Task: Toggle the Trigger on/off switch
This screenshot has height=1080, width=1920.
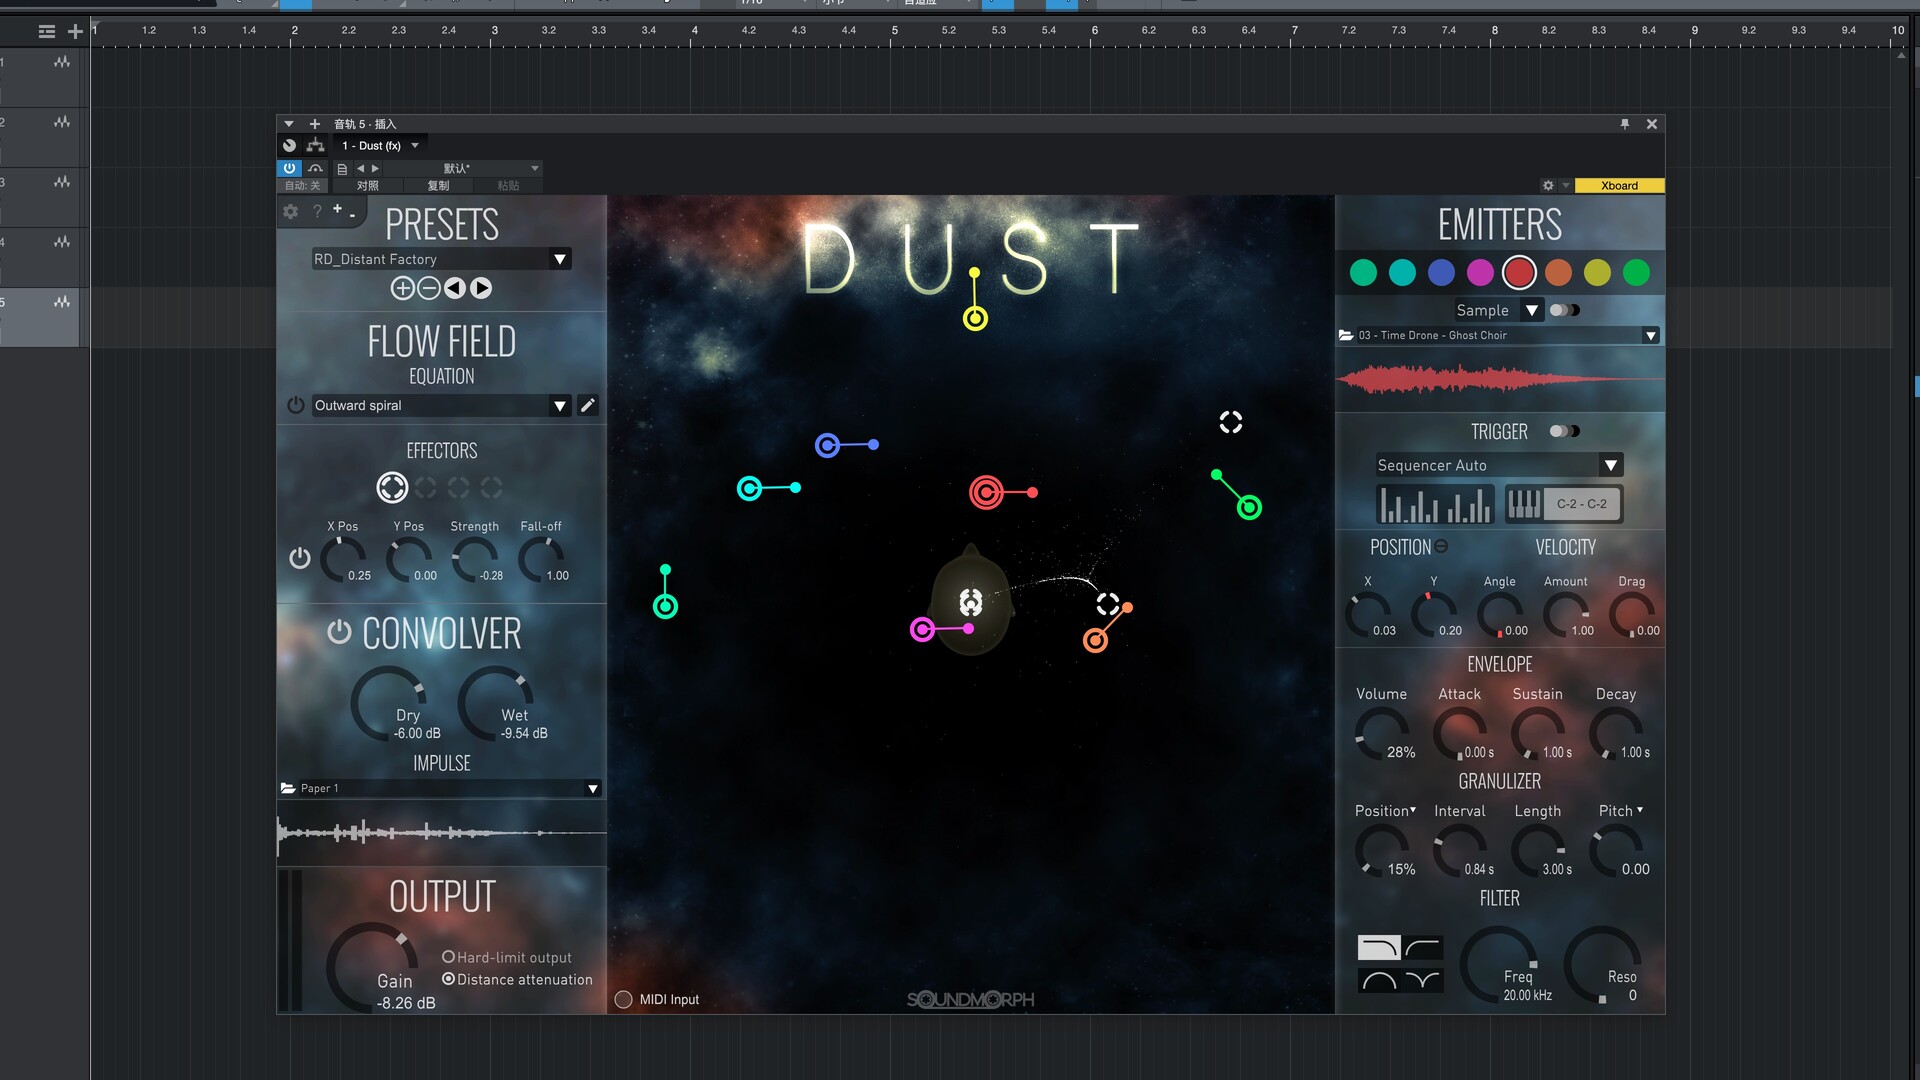Action: click(x=1564, y=431)
